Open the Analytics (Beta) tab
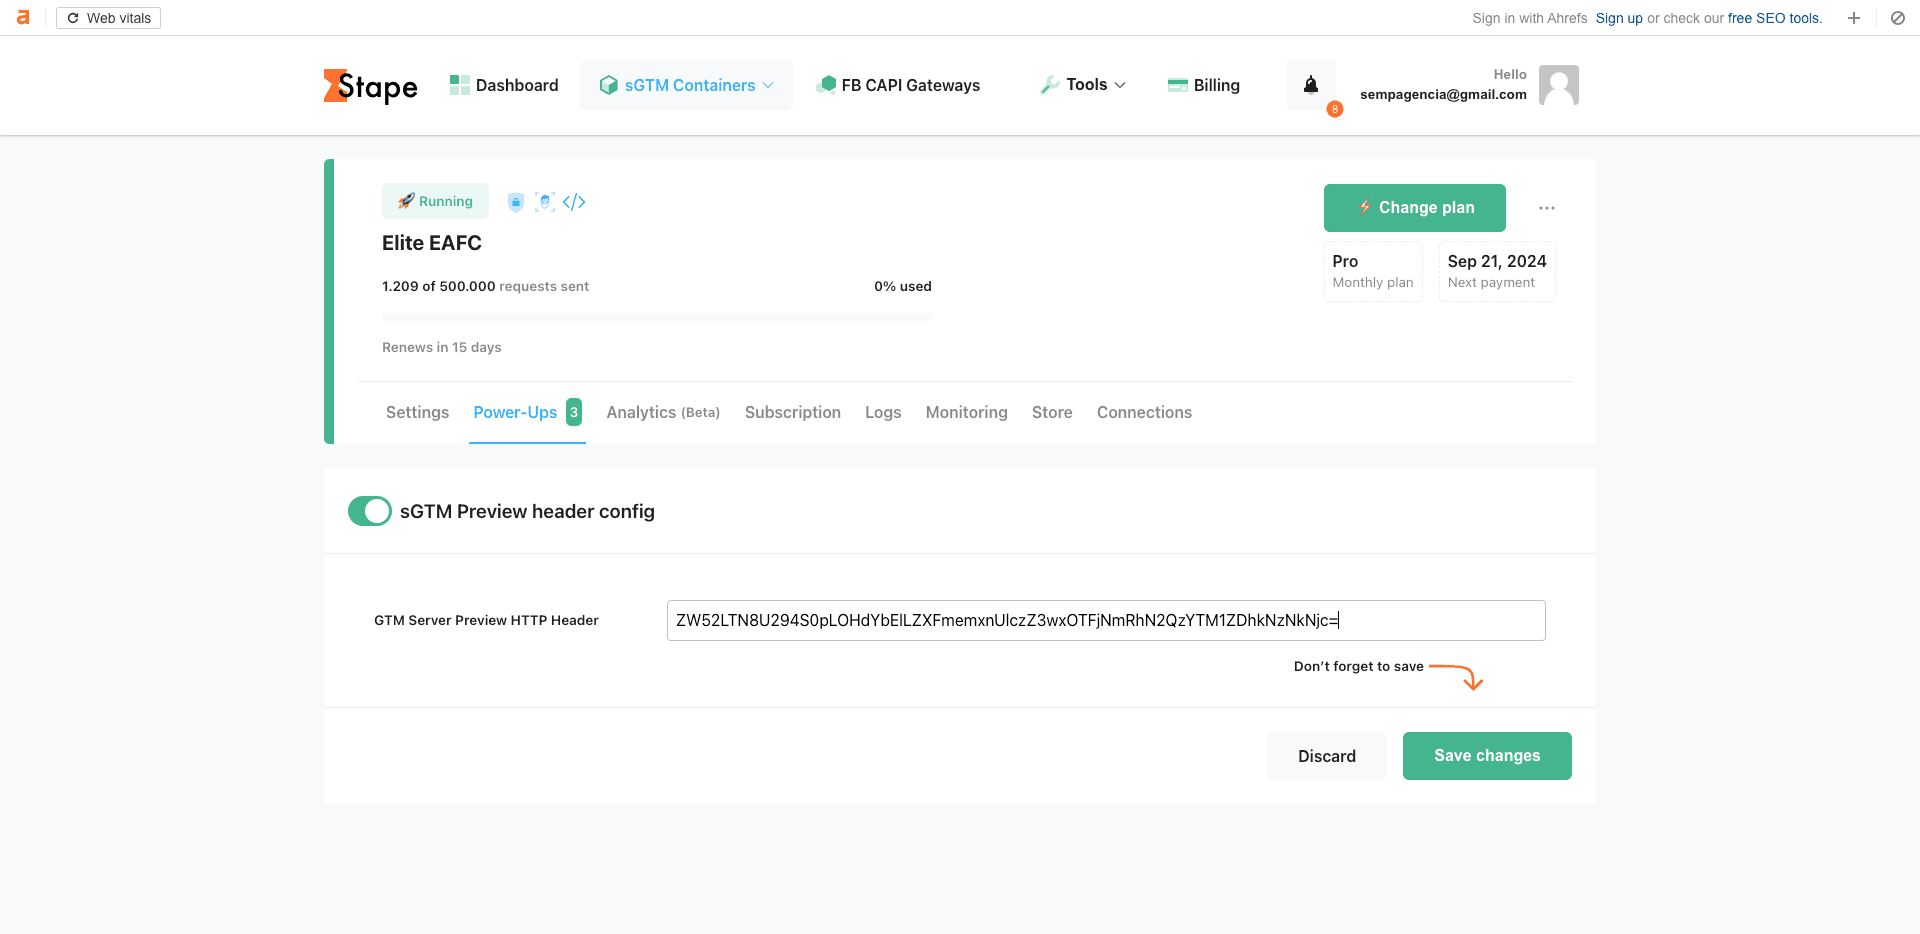Image resolution: width=1920 pixels, height=934 pixels. click(x=663, y=412)
